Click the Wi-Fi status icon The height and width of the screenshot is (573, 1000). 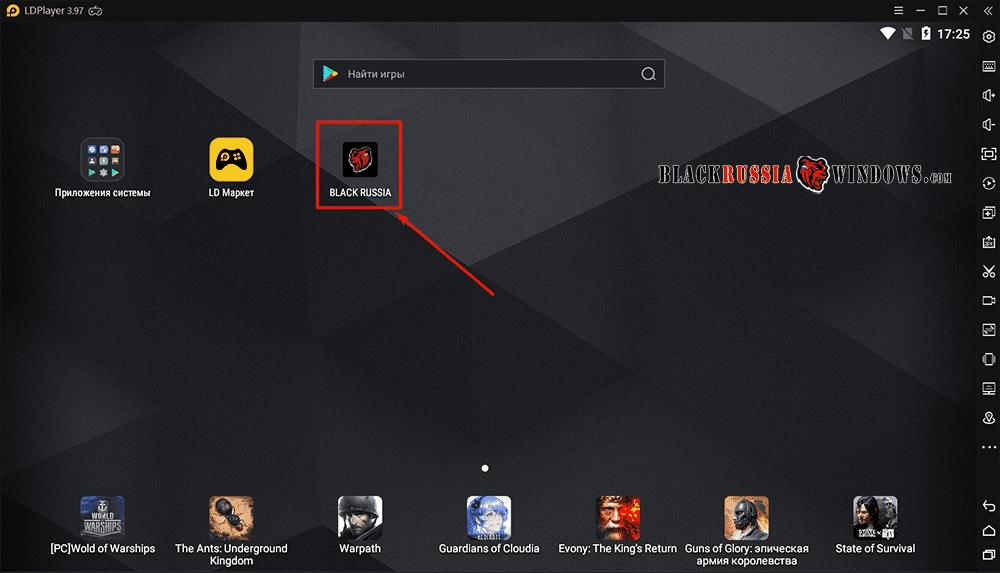coord(887,34)
